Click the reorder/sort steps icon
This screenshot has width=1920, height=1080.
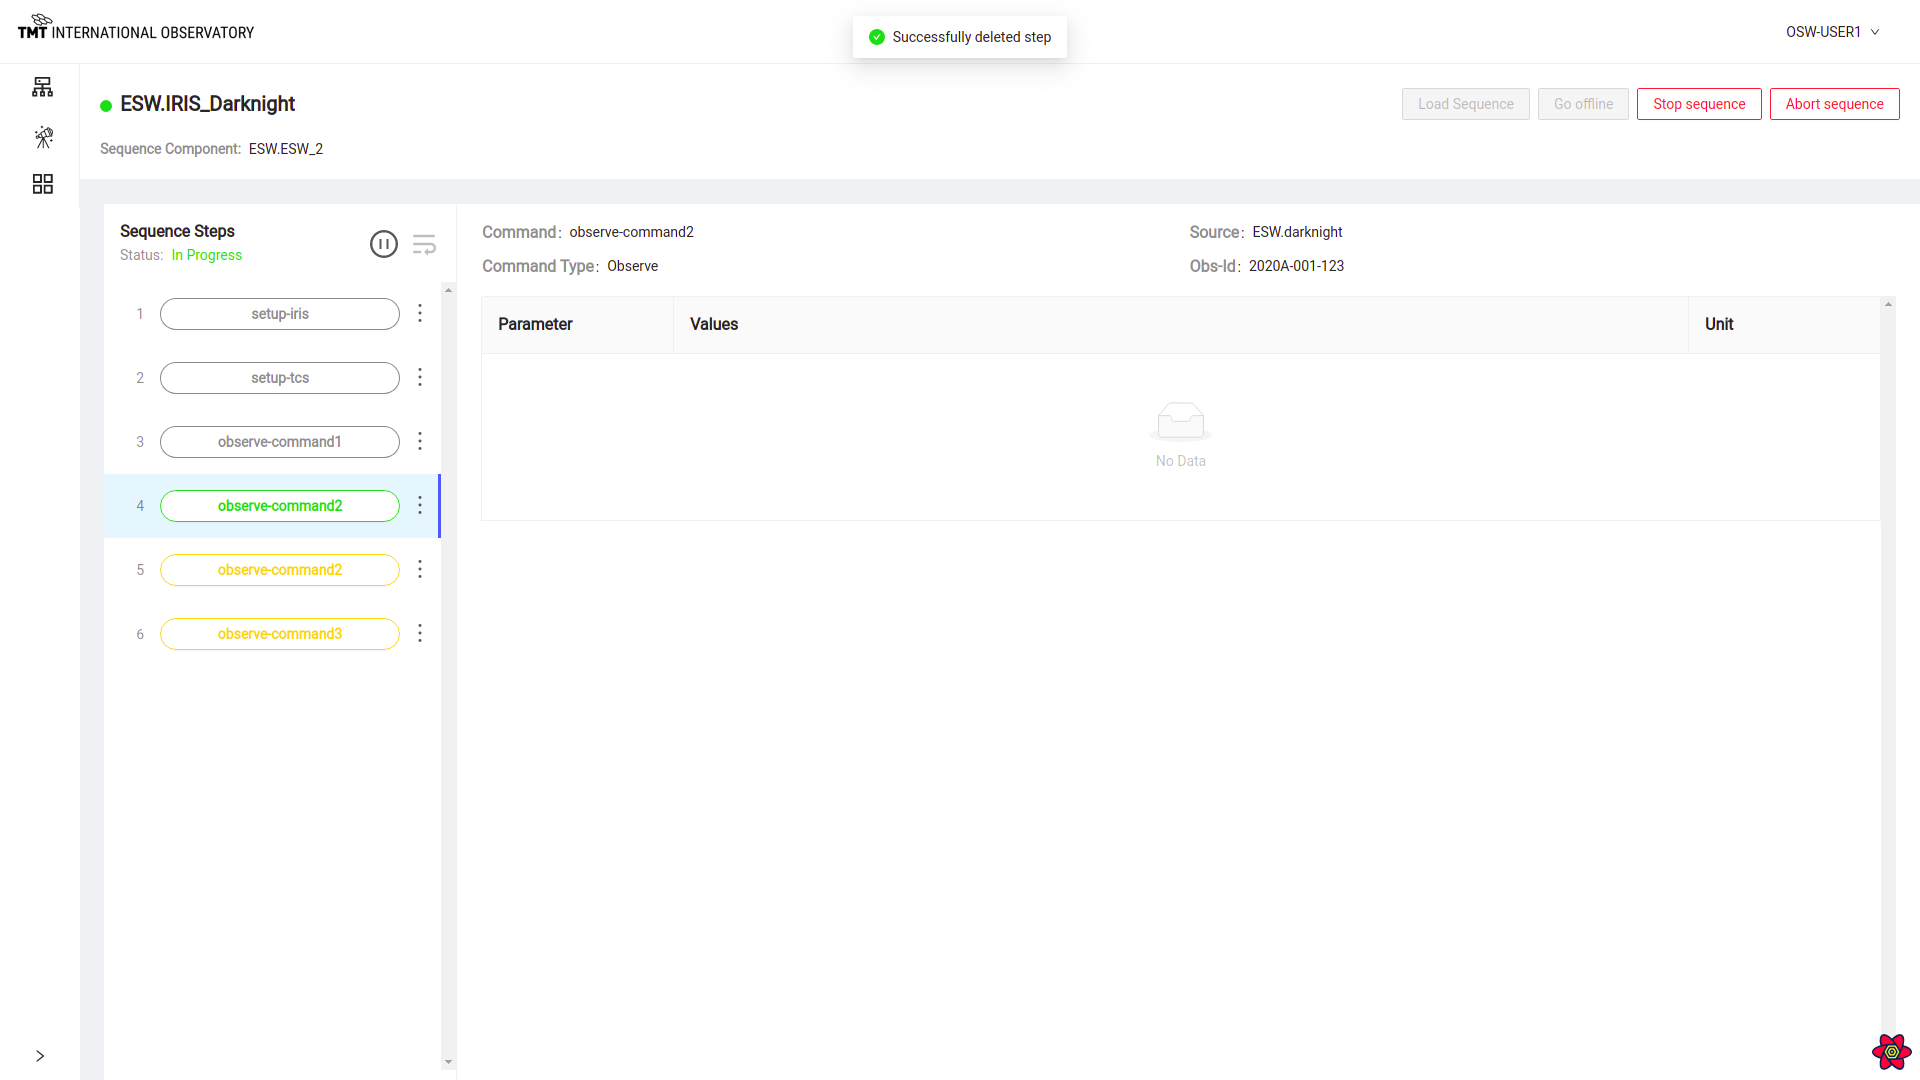pyautogui.click(x=423, y=245)
